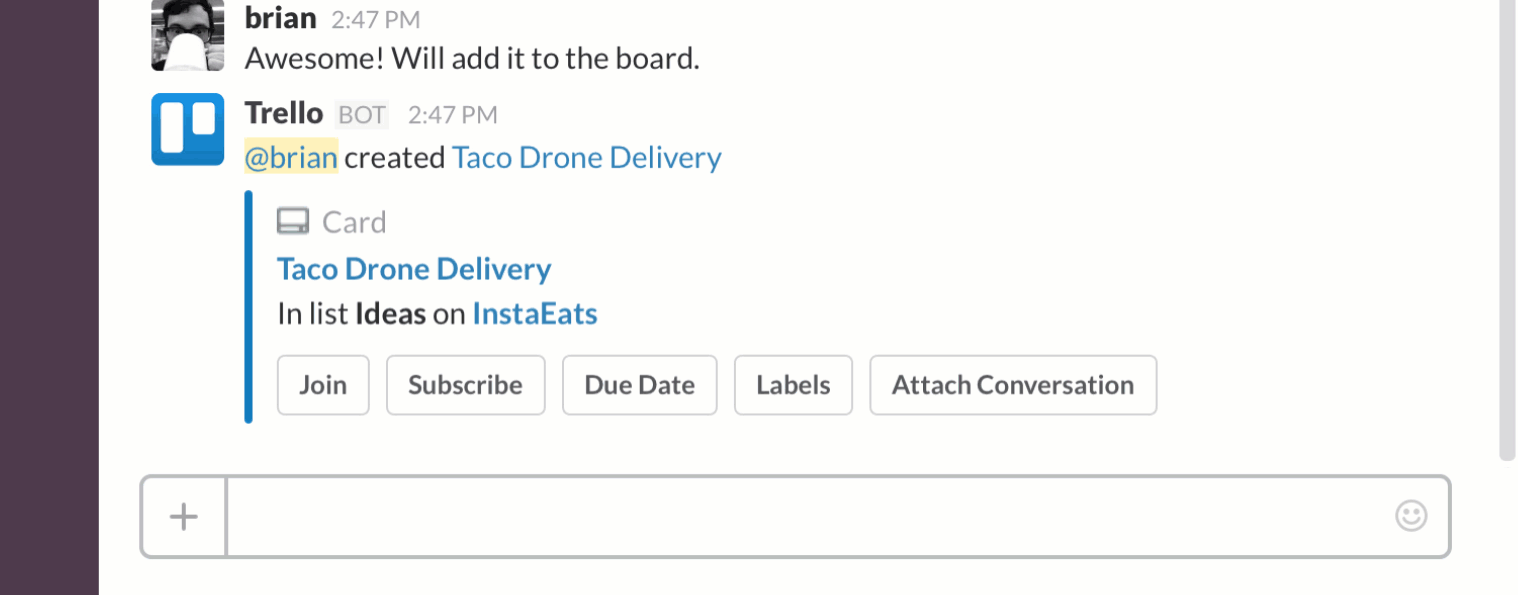This screenshot has width=1518, height=595.
Task: Click the message list scrollbar
Action: pyautogui.click(x=1508, y=230)
